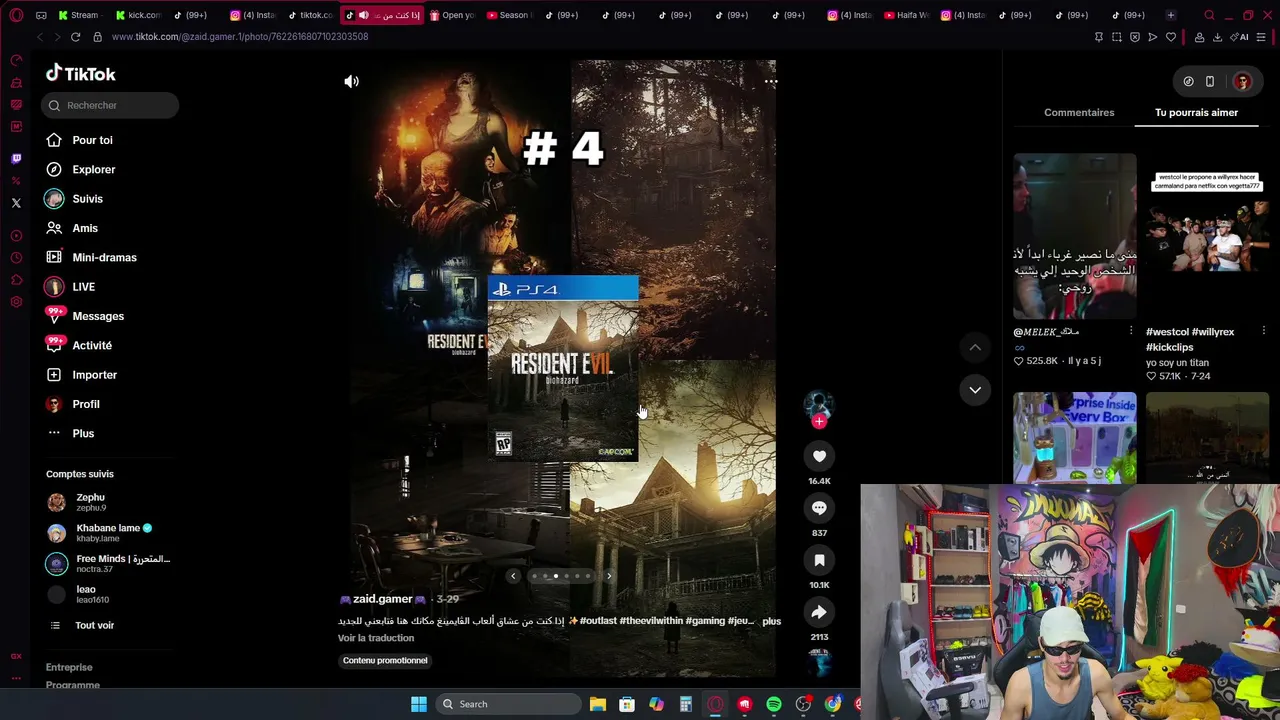This screenshot has height=720, width=1280.
Task: Click Voir la traduction under the caption
Action: click(376, 638)
